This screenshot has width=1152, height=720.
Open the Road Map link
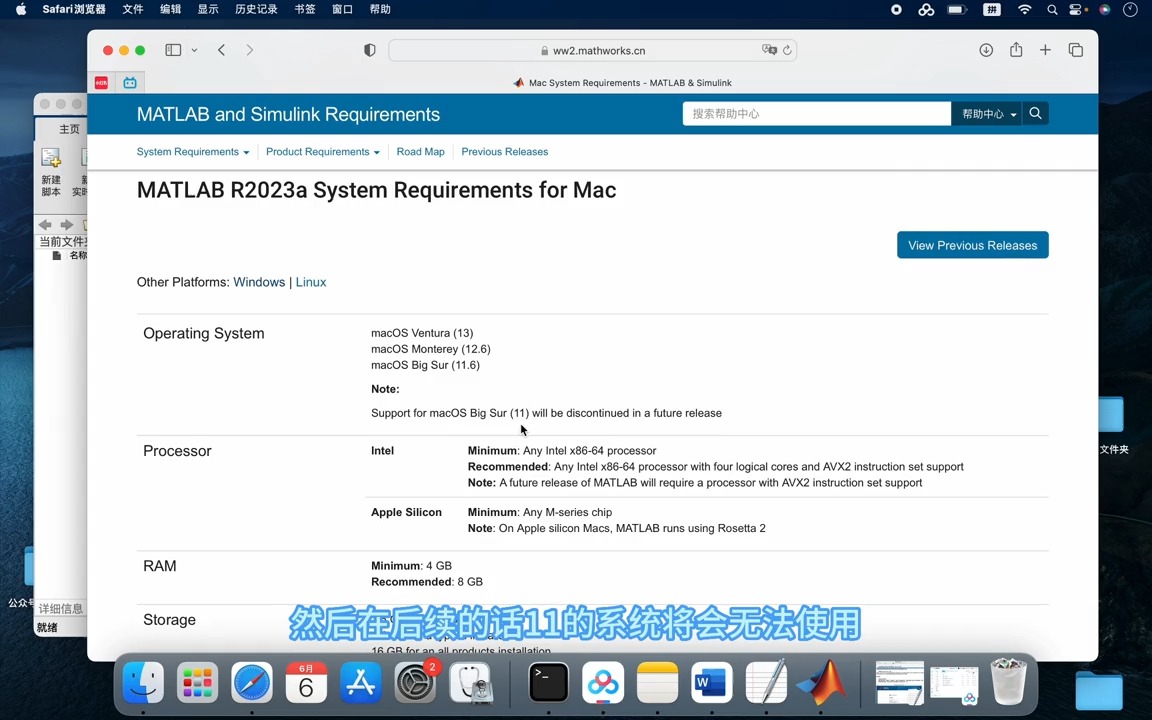point(420,152)
